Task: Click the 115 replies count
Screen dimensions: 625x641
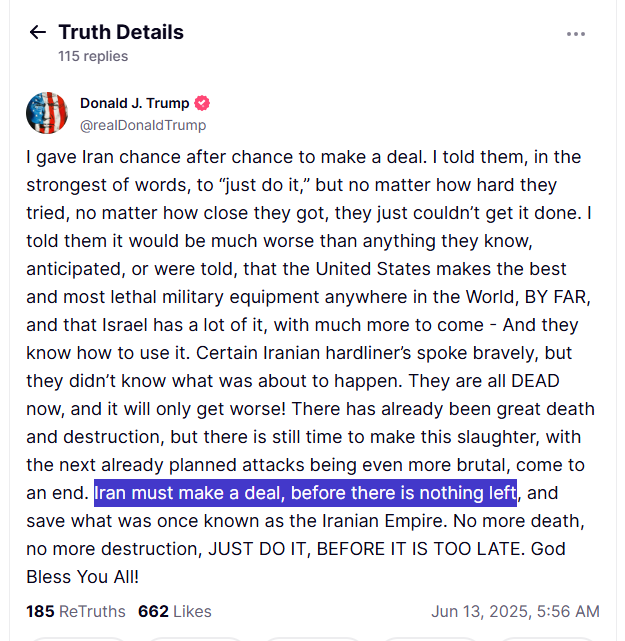Action: pos(93,56)
